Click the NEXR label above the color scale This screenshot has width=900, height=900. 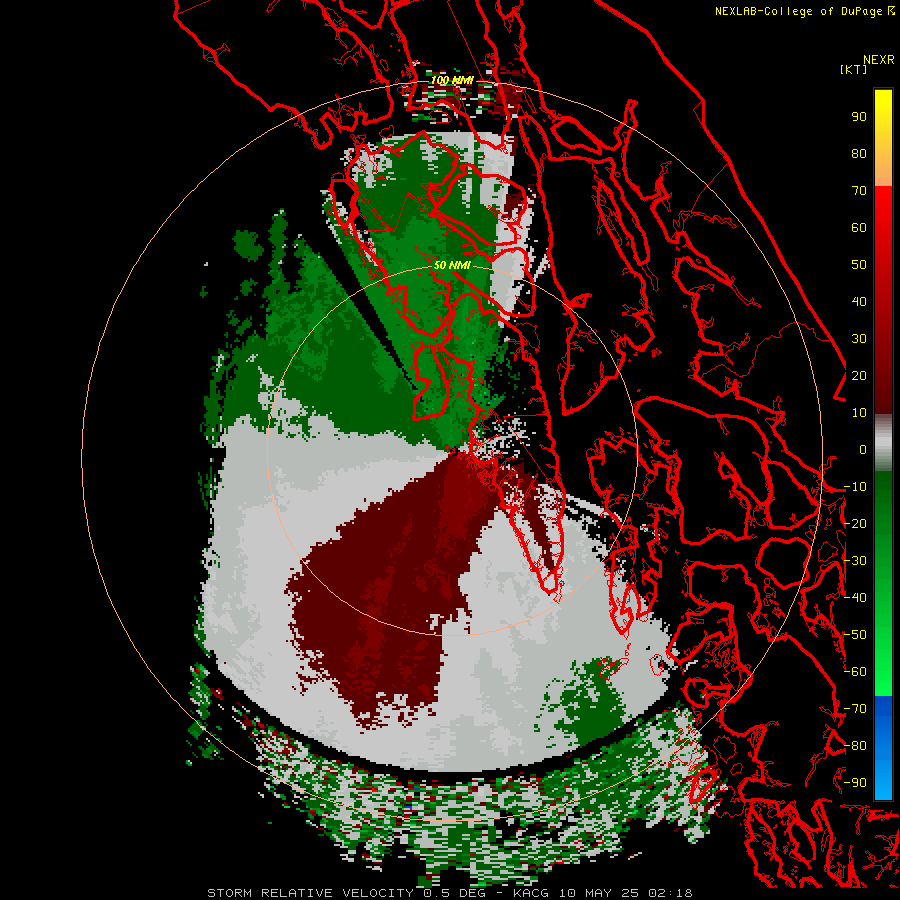pos(878,60)
